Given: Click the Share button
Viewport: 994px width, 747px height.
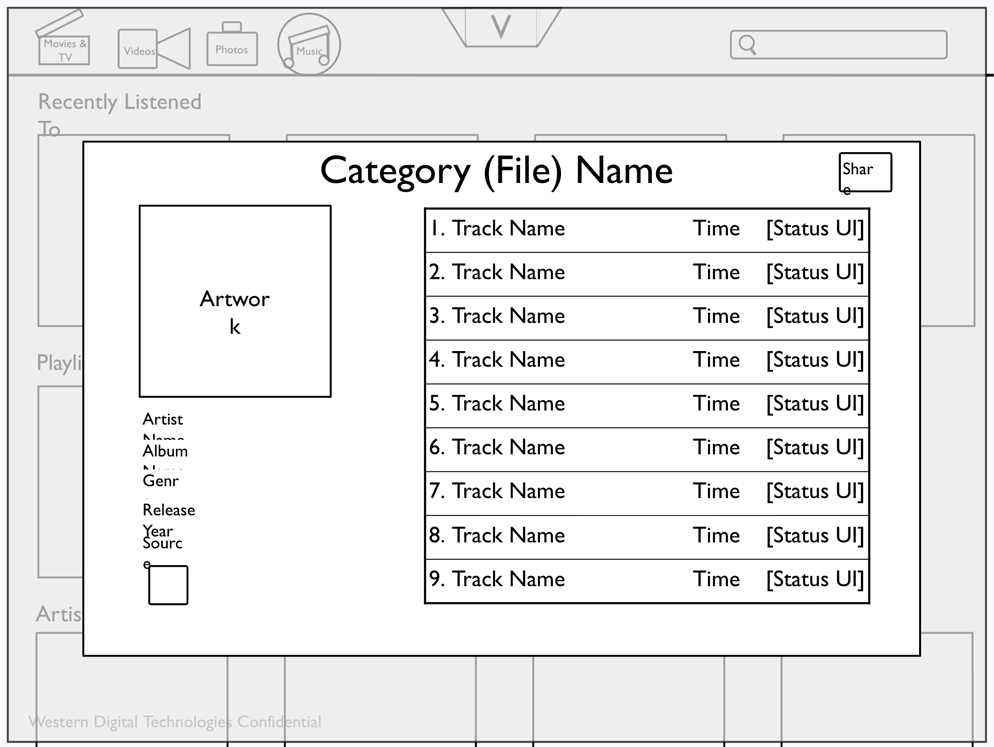Looking at the screenshot, I should pyautogui.click(x=864, y=171).
